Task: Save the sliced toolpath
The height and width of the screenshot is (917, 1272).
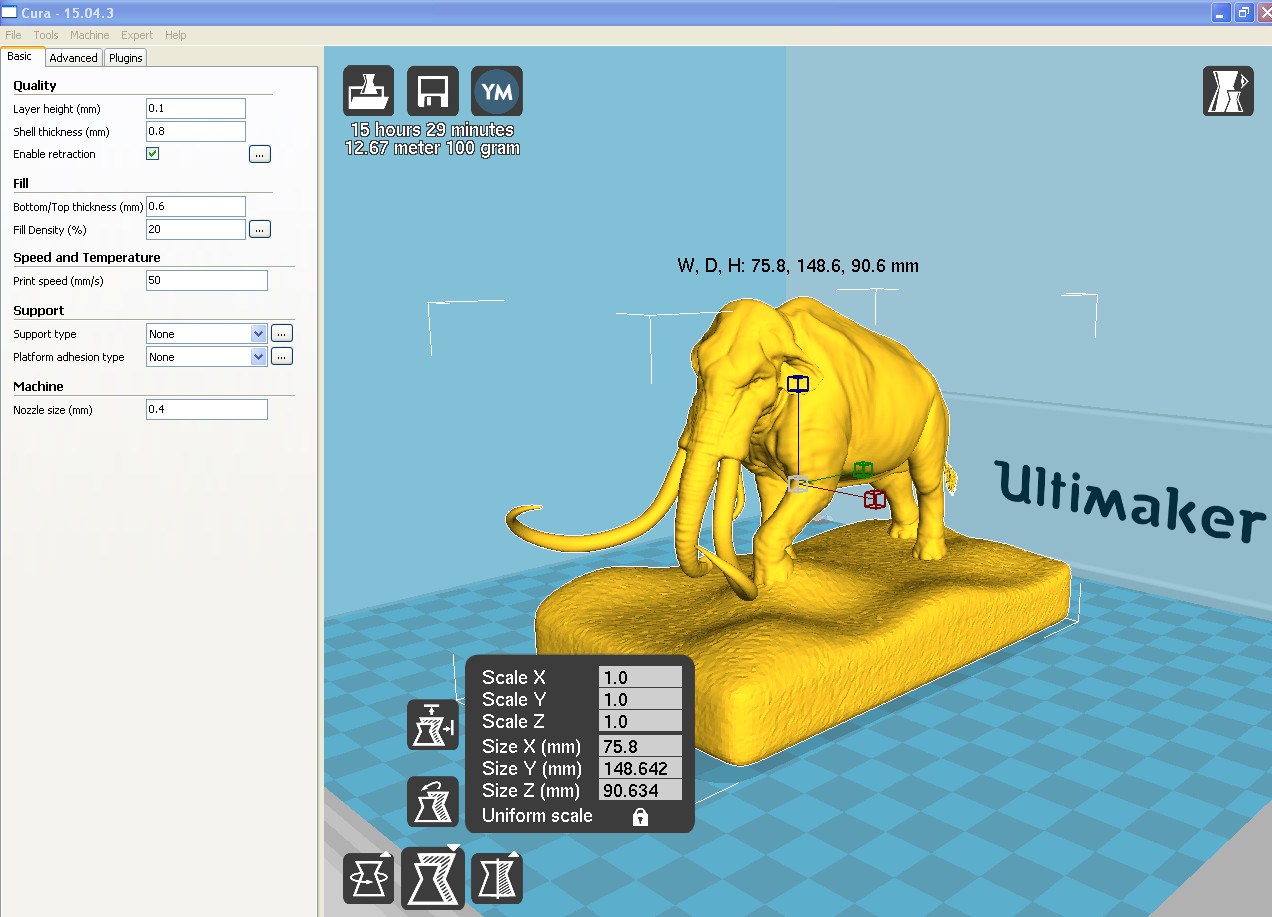Action: (x=432, y=90)
